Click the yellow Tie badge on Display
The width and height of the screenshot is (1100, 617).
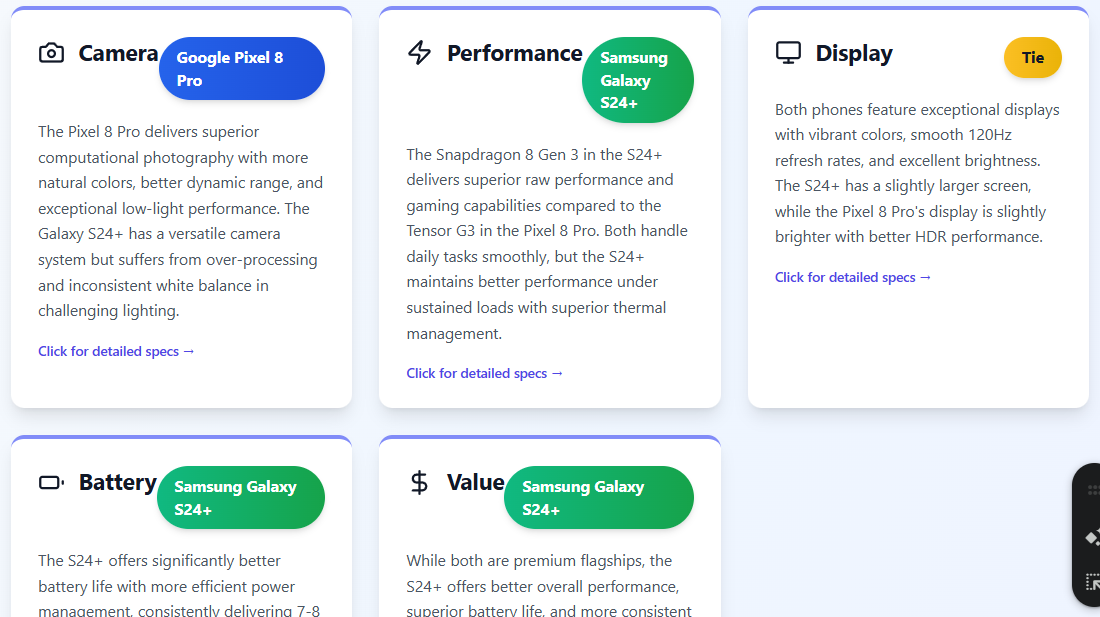pyautogui.click(x=1033, y=57)
